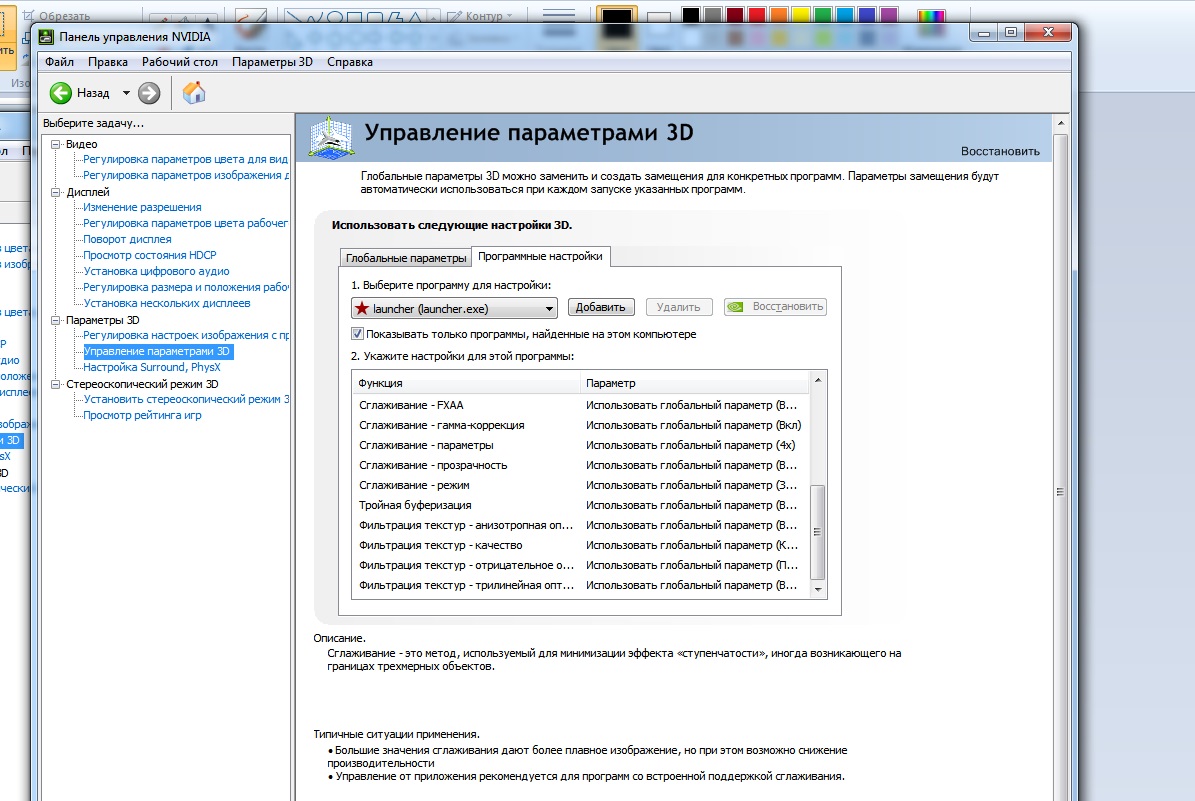
Task: Click the settings list scroll-down arrow
Action: pos(818,589)
